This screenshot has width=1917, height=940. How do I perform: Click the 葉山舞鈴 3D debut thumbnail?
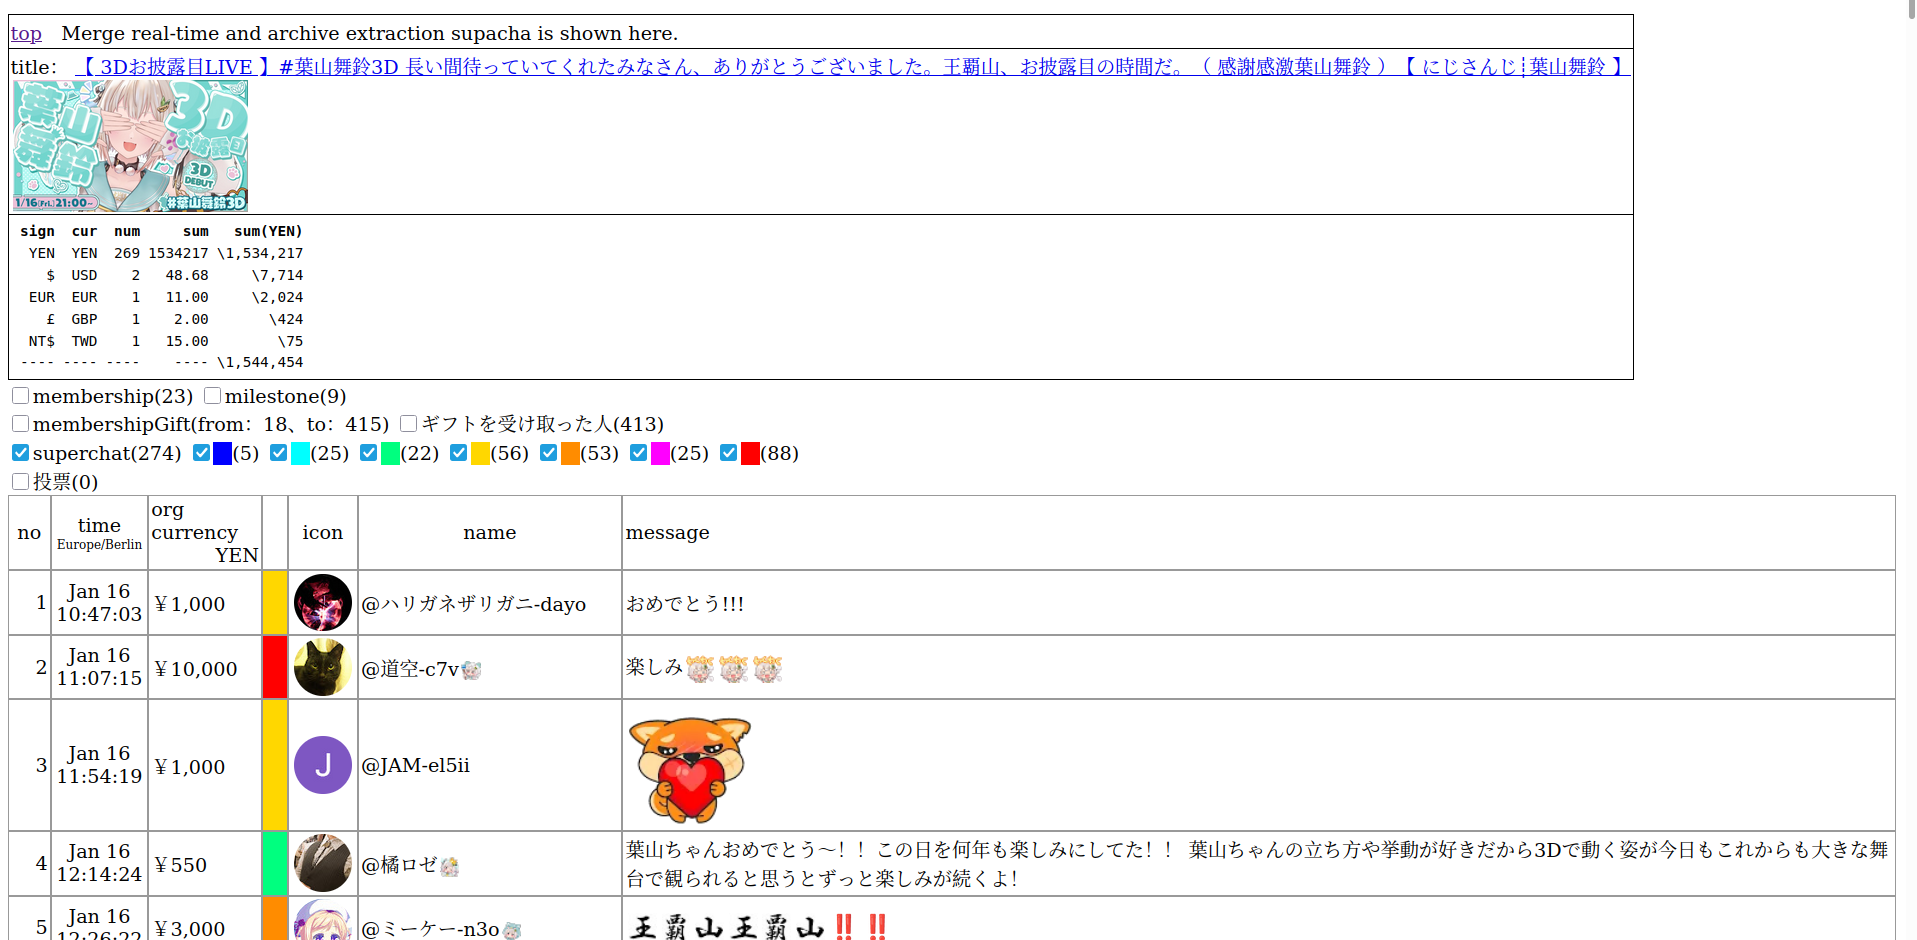[131, 146]
